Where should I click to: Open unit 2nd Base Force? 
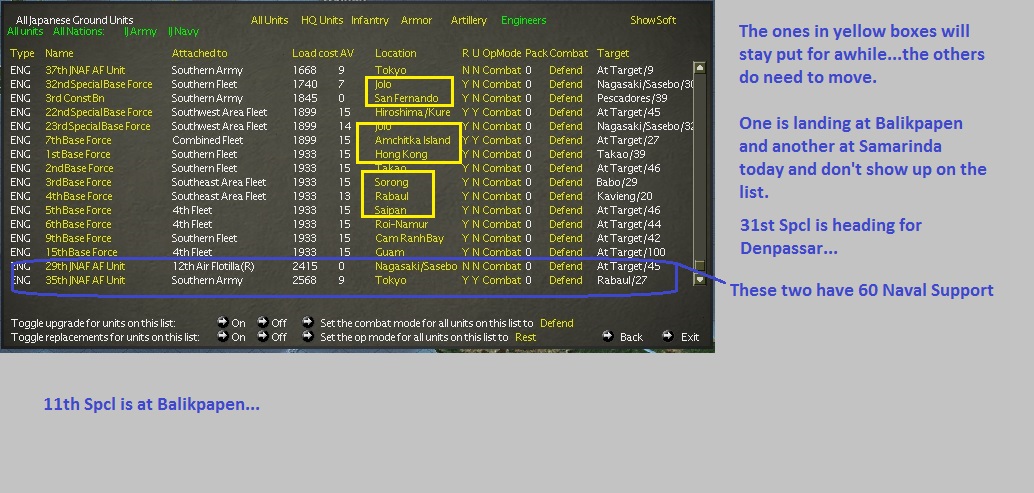click(79, 168)
